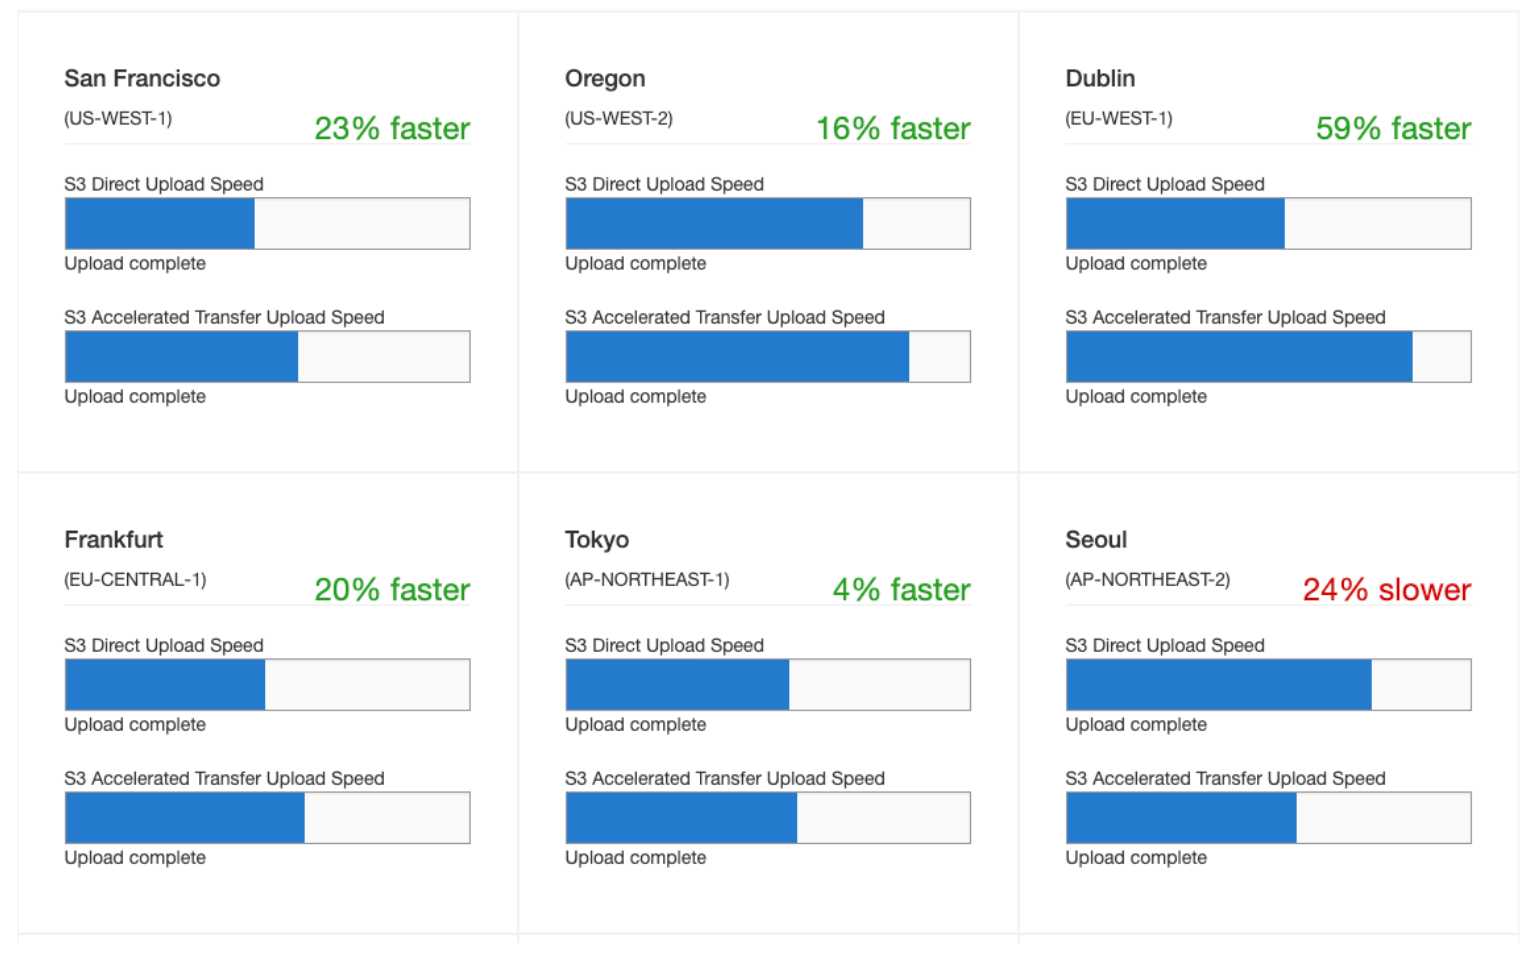This screenshot has height=954, width=1536.
Task: Click the red "24% slower" result
Action: 1386,589
